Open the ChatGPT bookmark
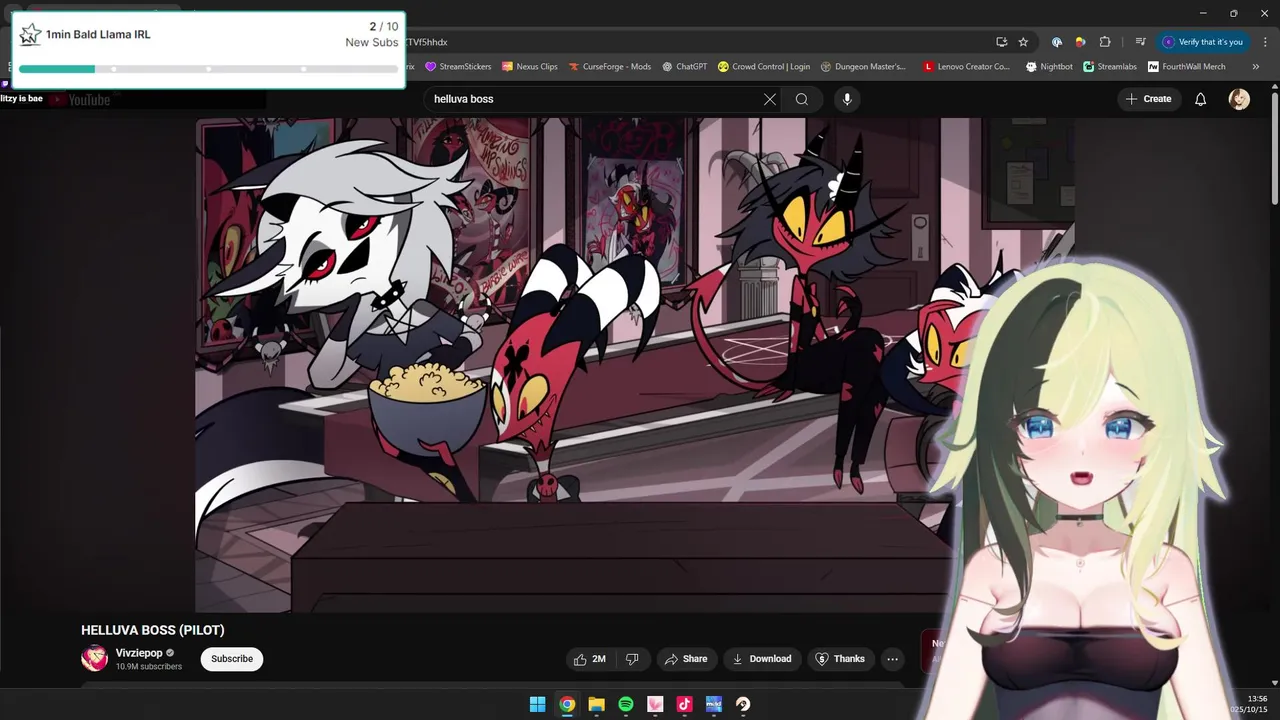Image resolution: width=1280 pixels, height=720 pixels. [684, 67]
